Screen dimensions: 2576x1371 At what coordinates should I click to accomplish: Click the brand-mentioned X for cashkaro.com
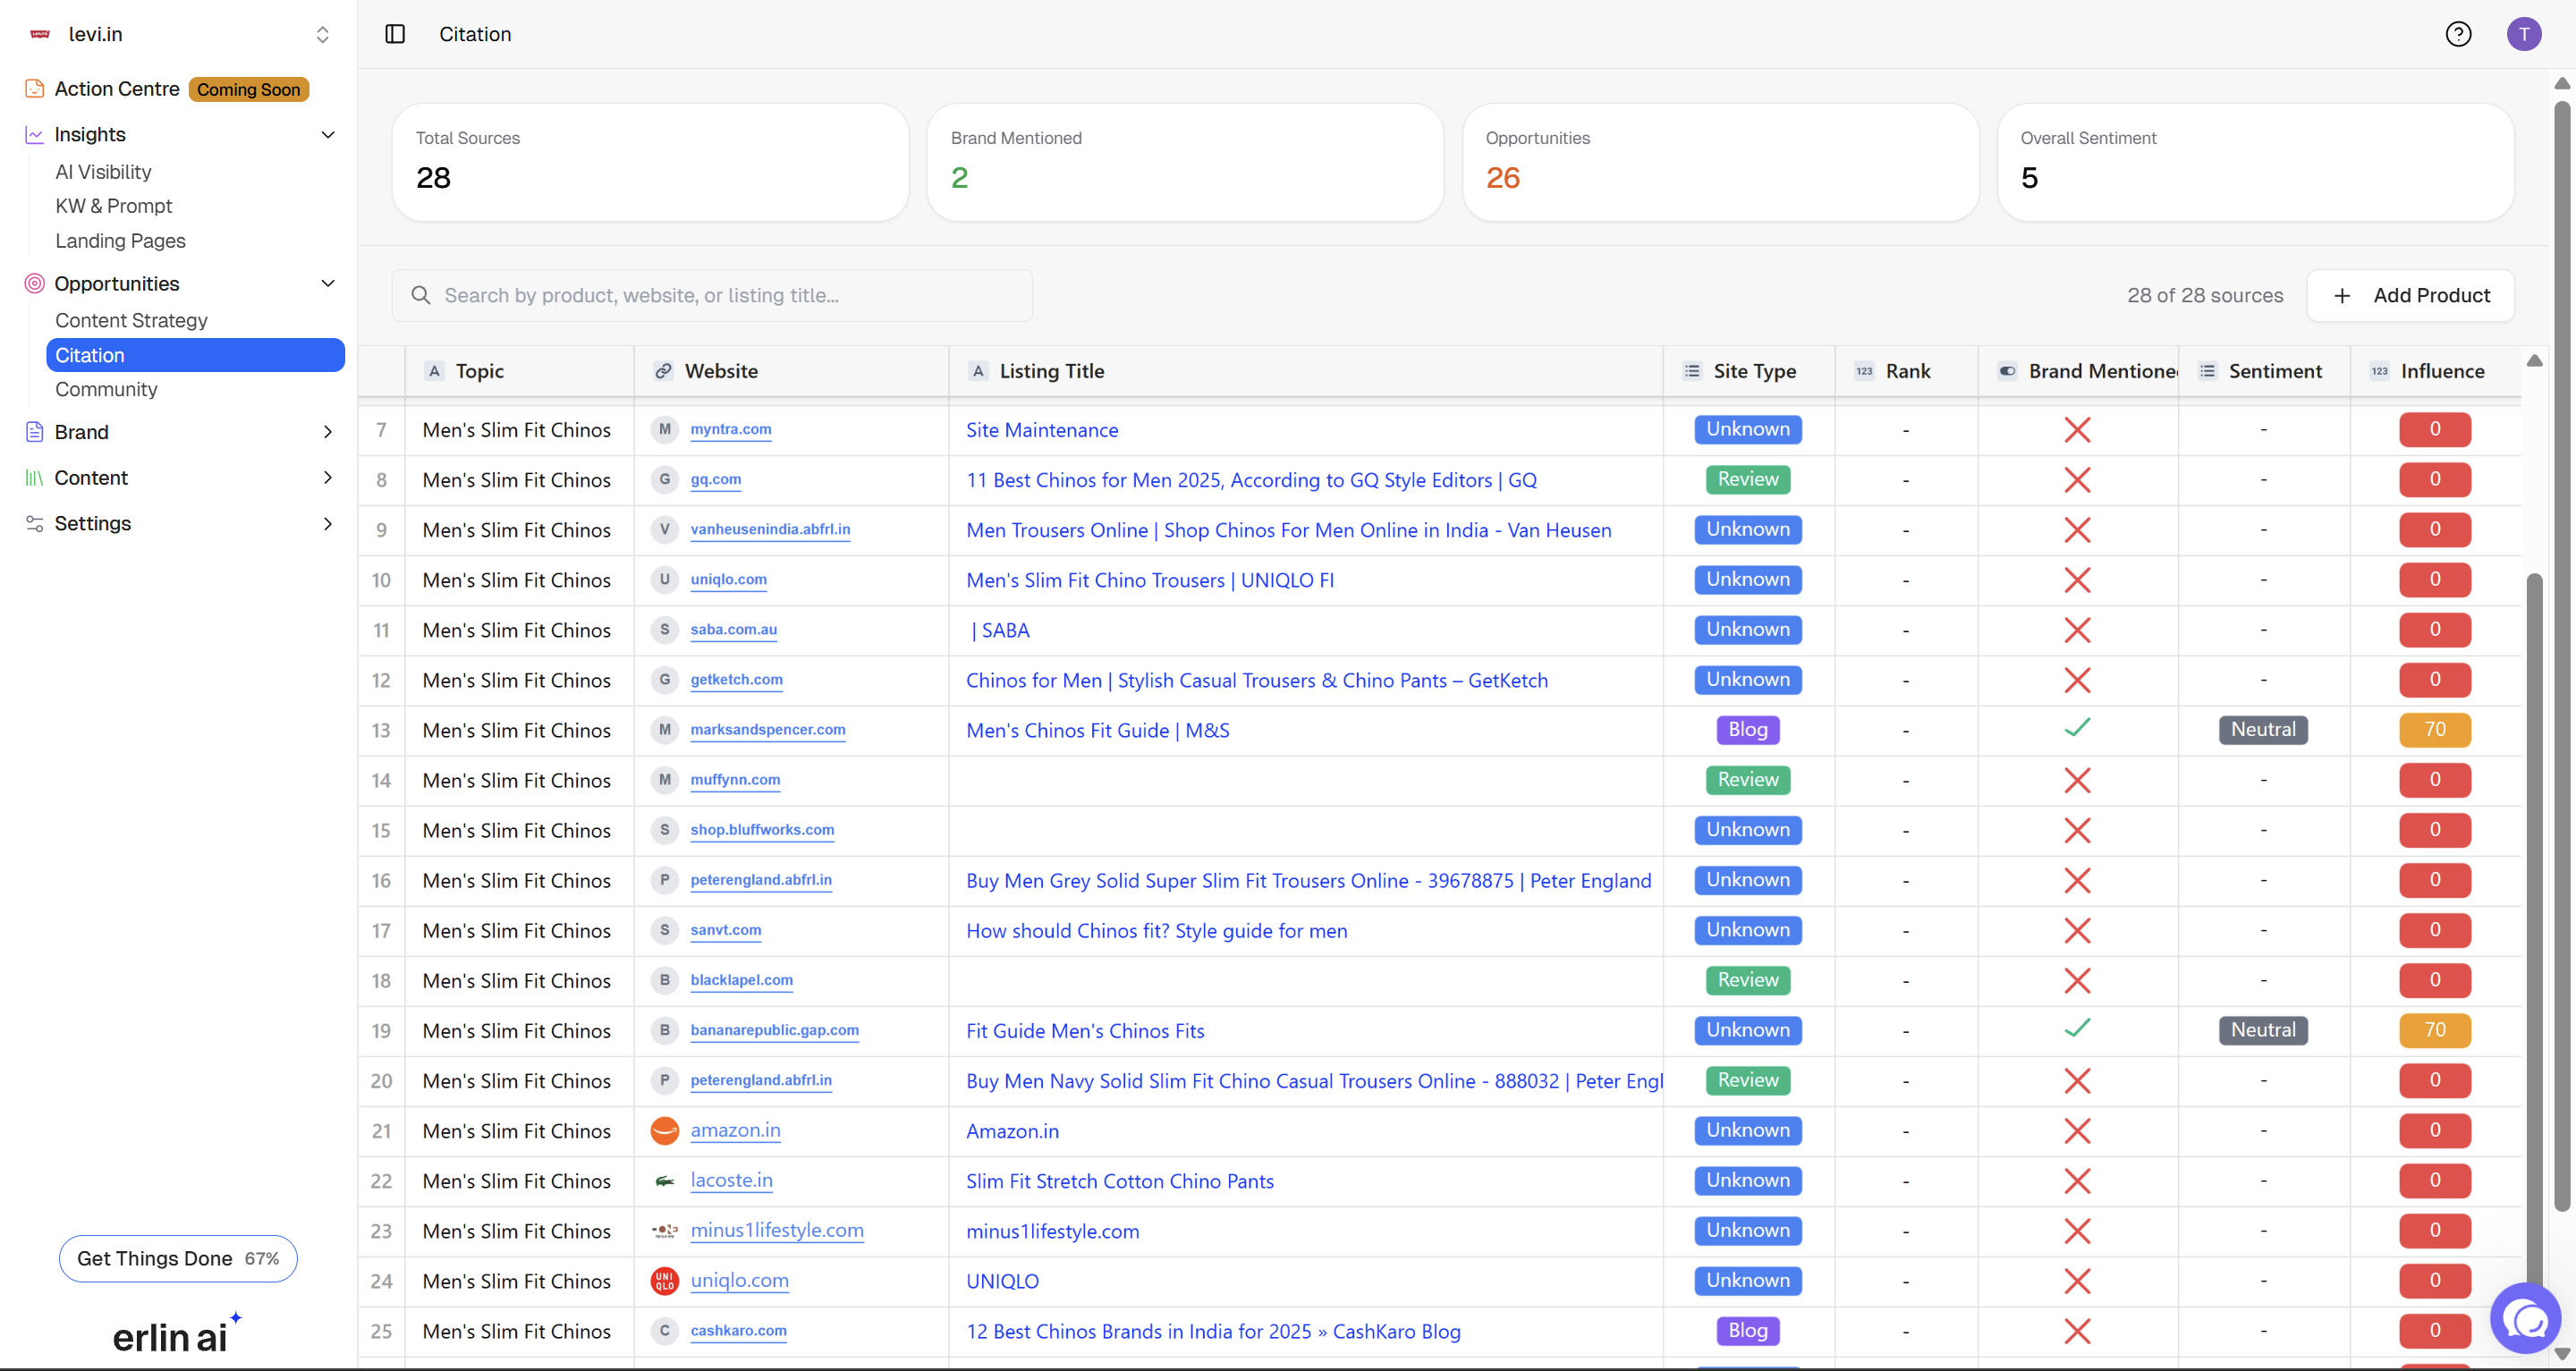click(x=2077, y=1331)
